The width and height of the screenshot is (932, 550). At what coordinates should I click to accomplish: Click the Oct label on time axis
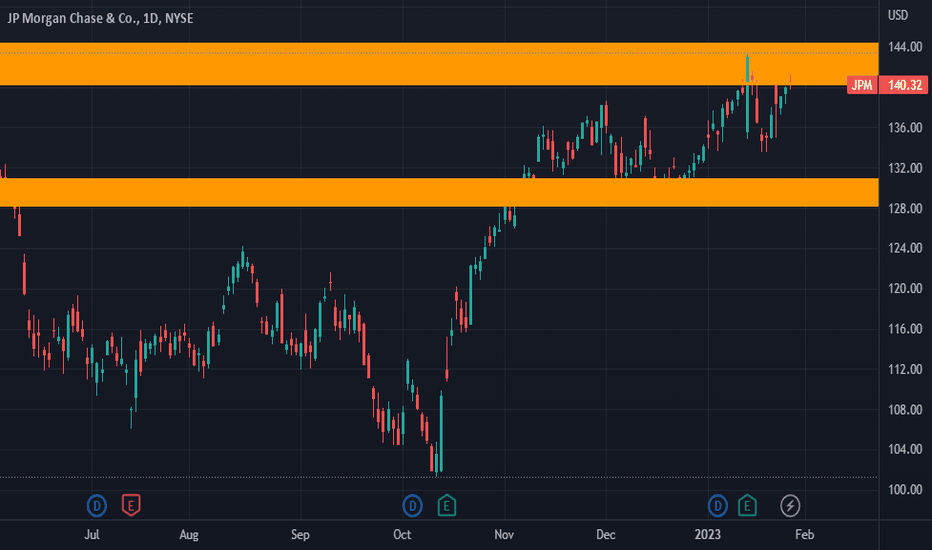coord(402,535)
